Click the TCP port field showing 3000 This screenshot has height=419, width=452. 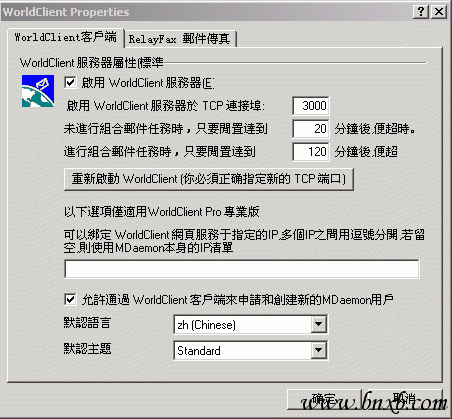pos(311,106)
